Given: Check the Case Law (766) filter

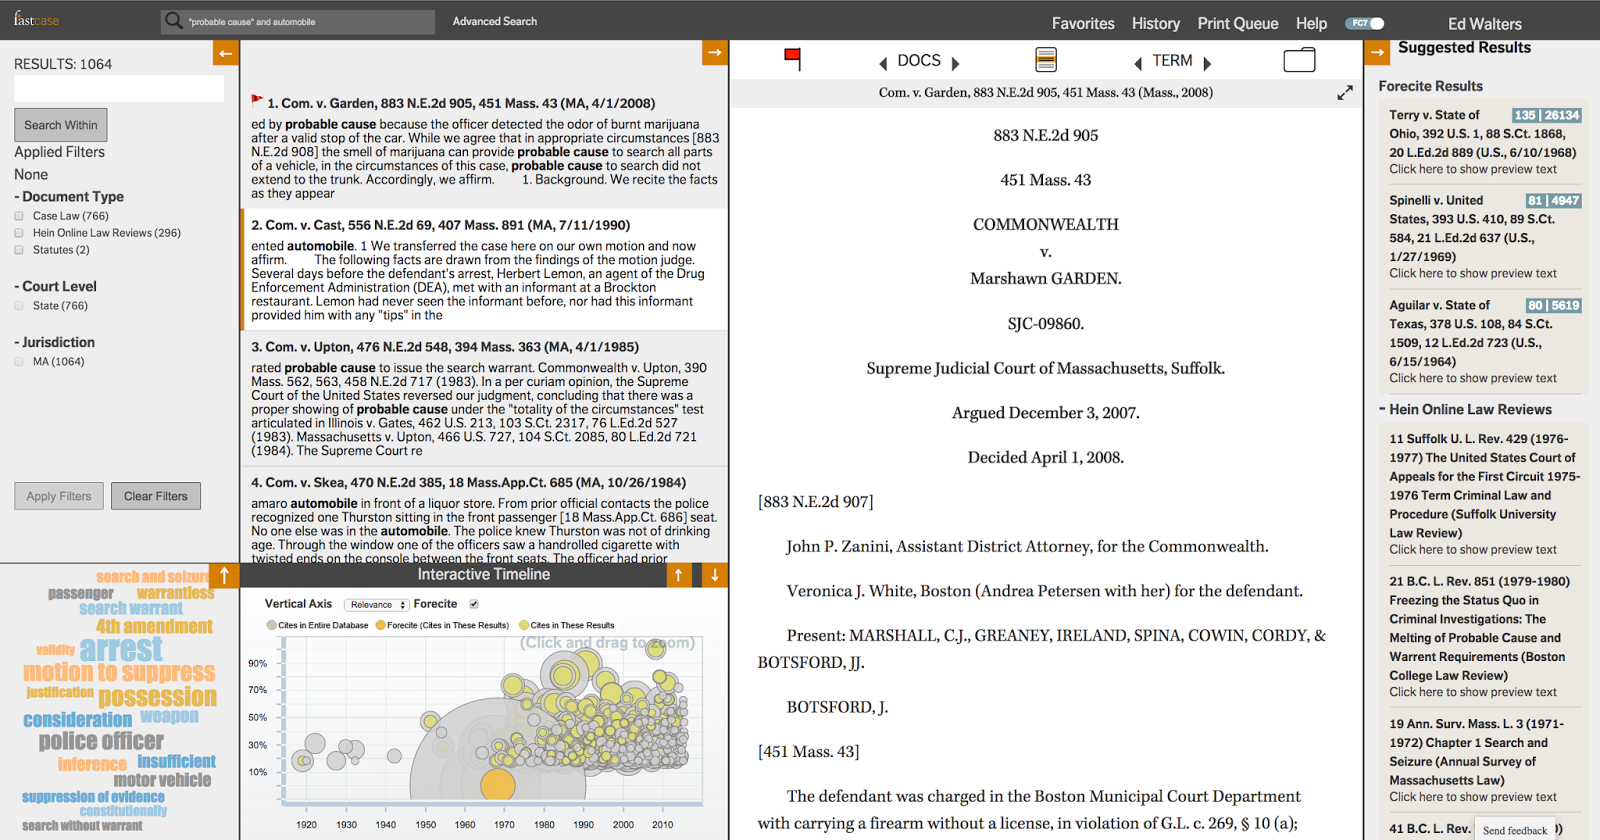Looking at the screenshot, I should point(19,216).
